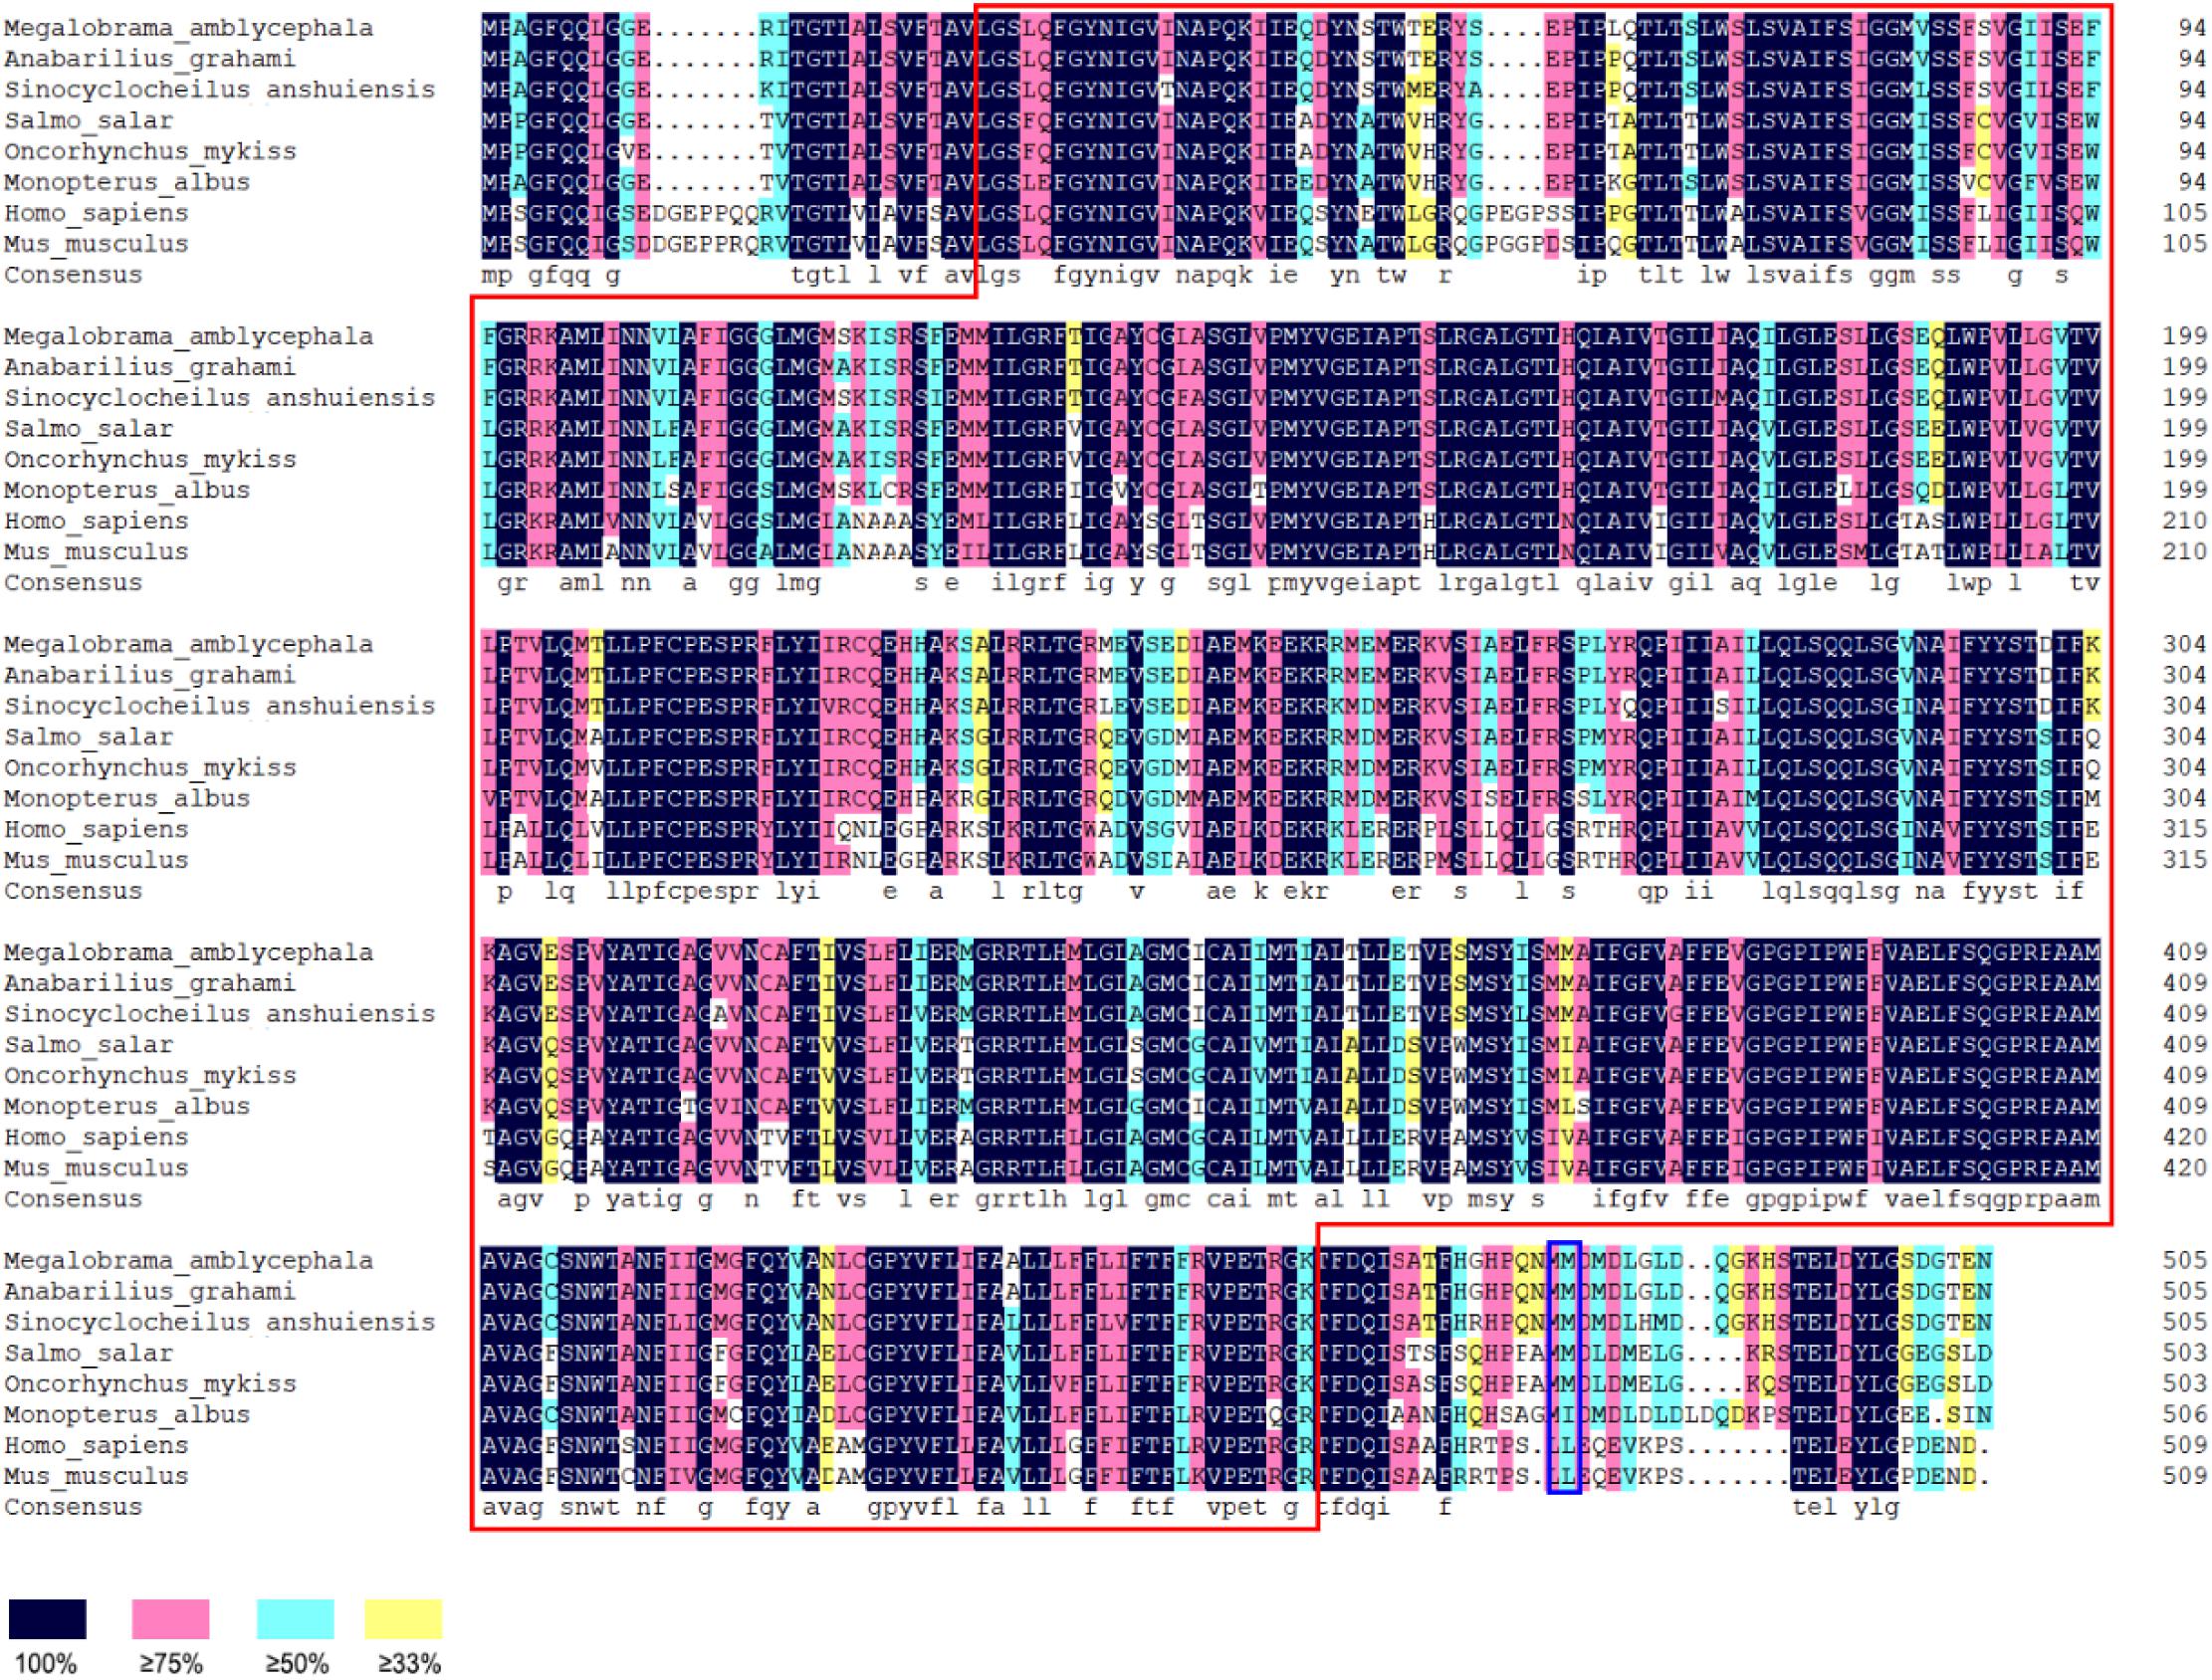Click consensus fragment "gpyvfl"

tap(914, 1509)
